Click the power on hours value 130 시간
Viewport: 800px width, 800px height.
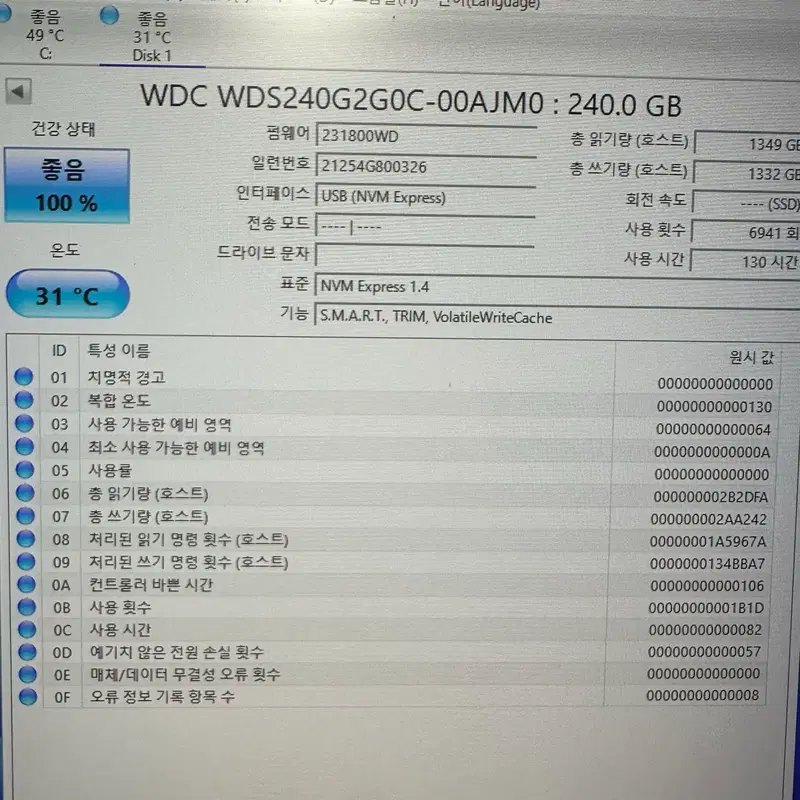[x=745, y=262]
